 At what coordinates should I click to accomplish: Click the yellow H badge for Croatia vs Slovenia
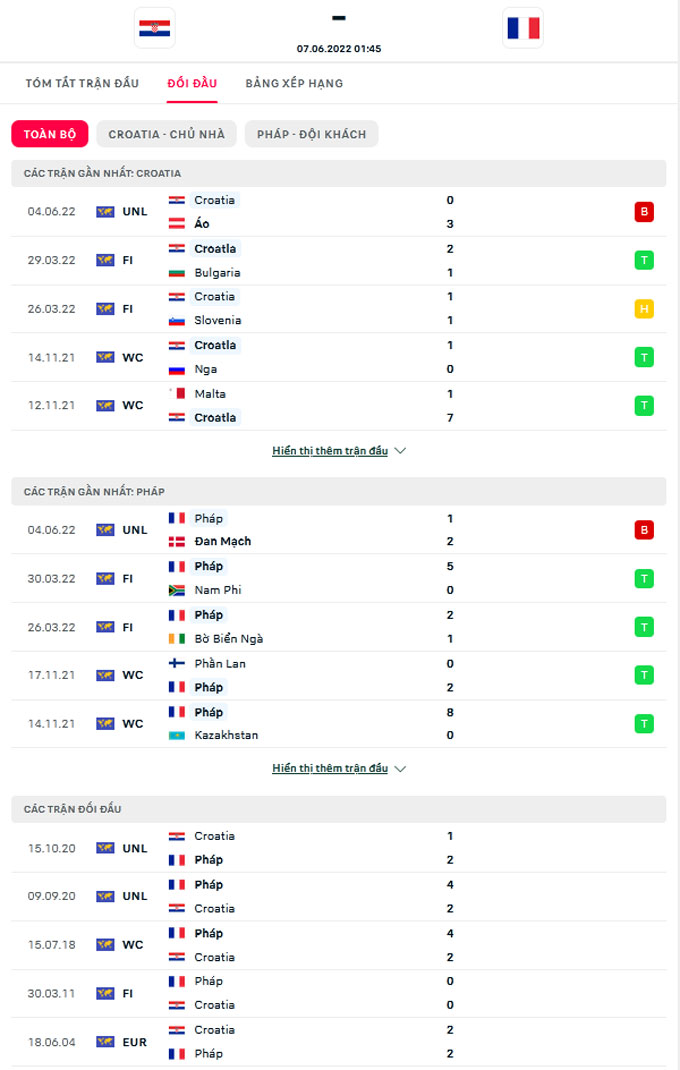pyautogui.click(x=644, y=309)
